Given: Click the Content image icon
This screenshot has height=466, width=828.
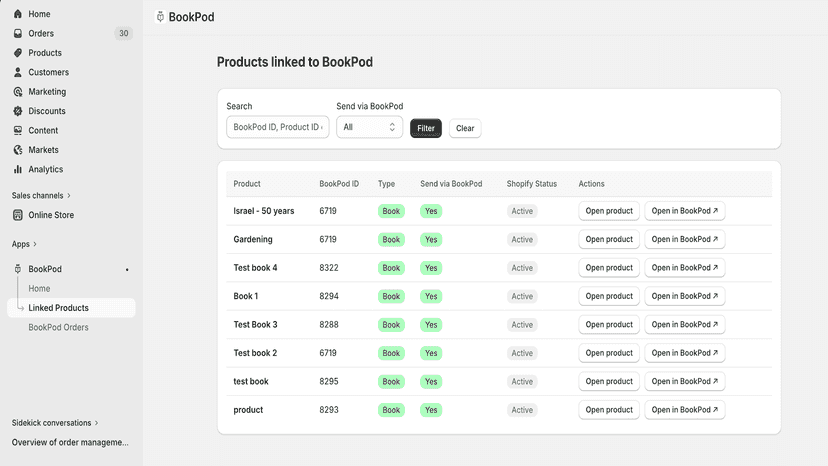Looking at the screenshot, I should coord(18,130).
